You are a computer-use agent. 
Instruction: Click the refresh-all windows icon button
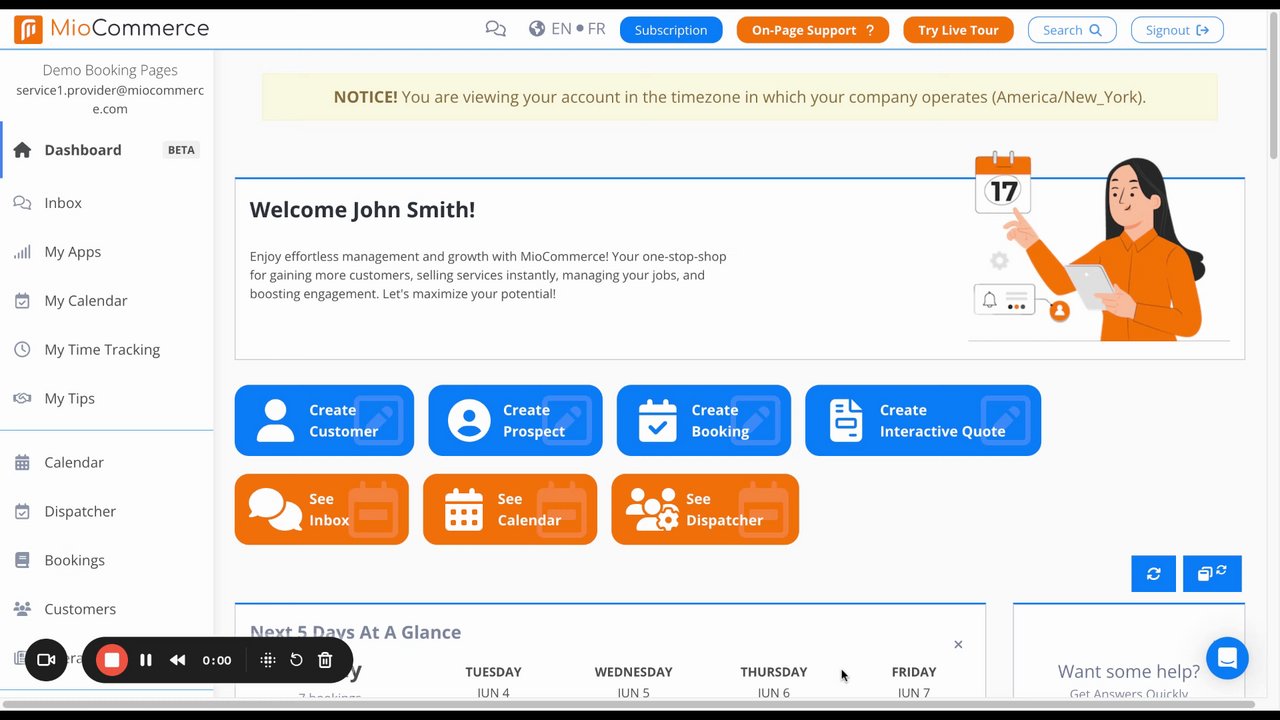(x=1212, y=574)
